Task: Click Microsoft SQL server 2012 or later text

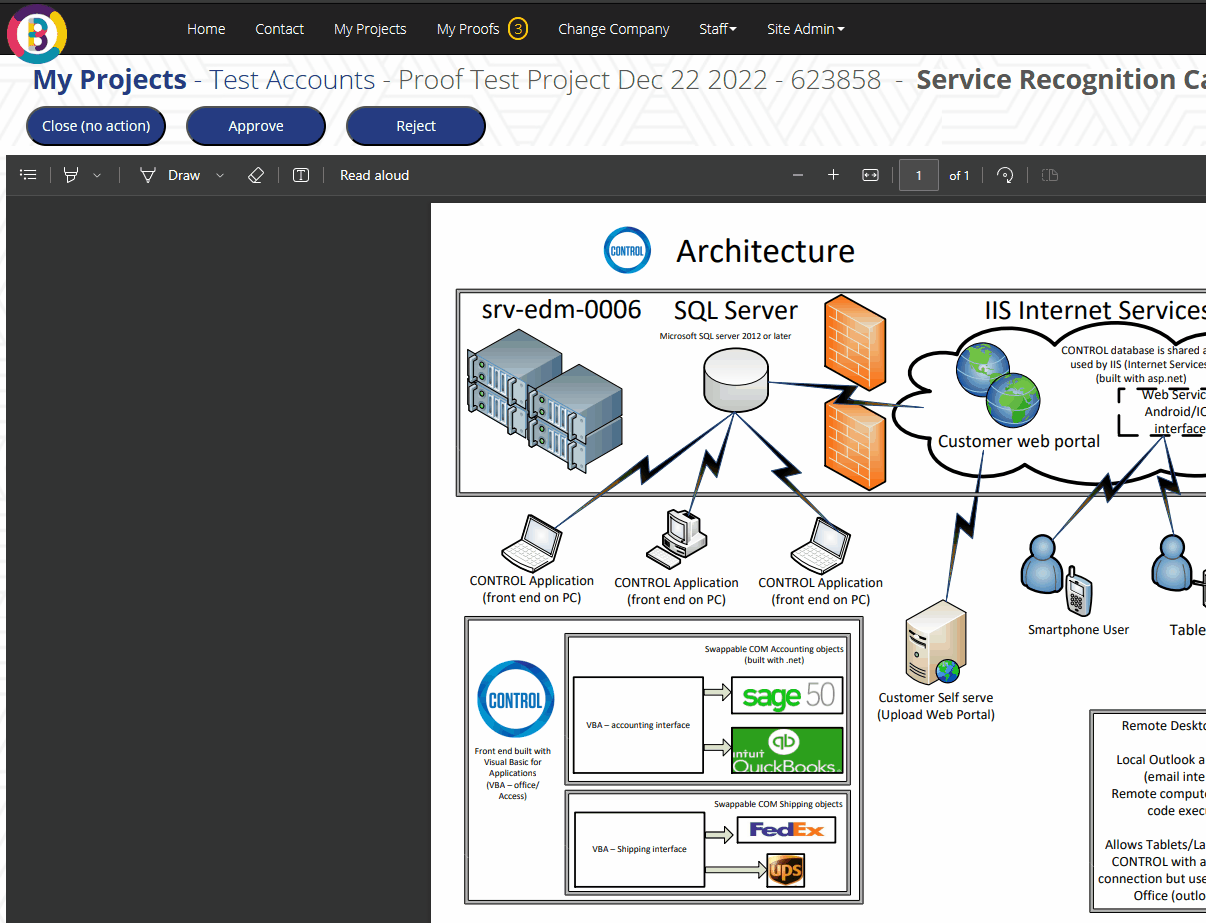Action: point(725,336)
